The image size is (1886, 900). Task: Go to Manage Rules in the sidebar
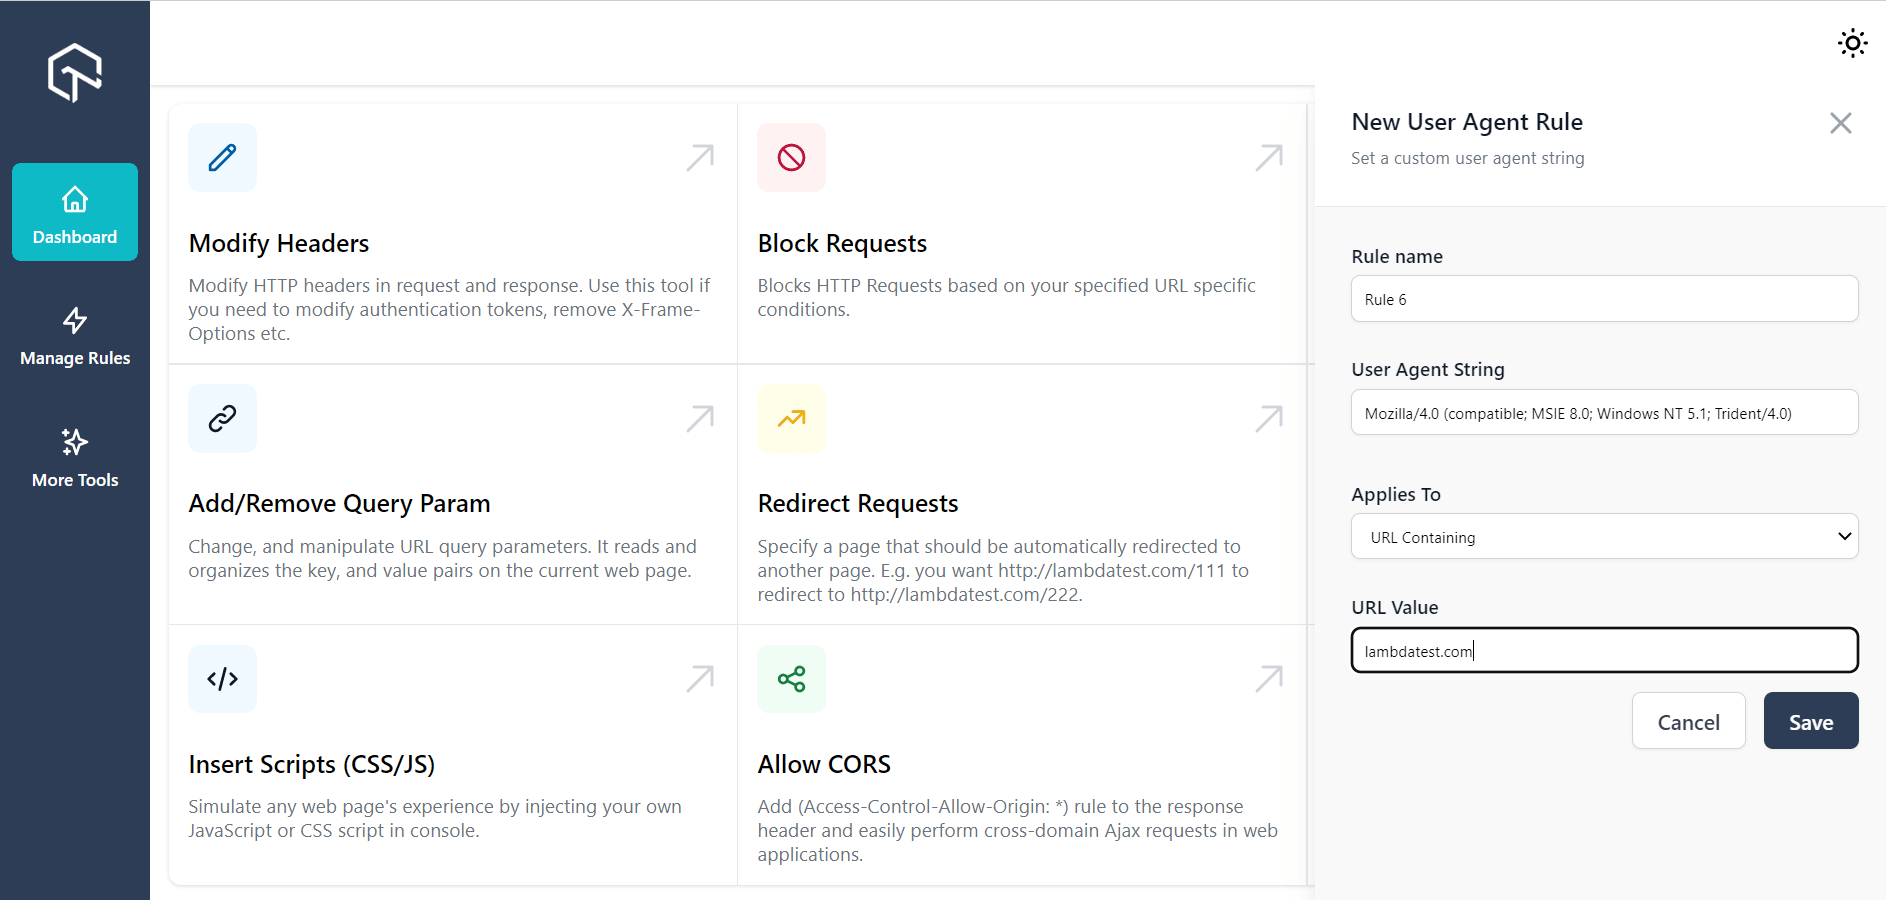pos(75,336)
